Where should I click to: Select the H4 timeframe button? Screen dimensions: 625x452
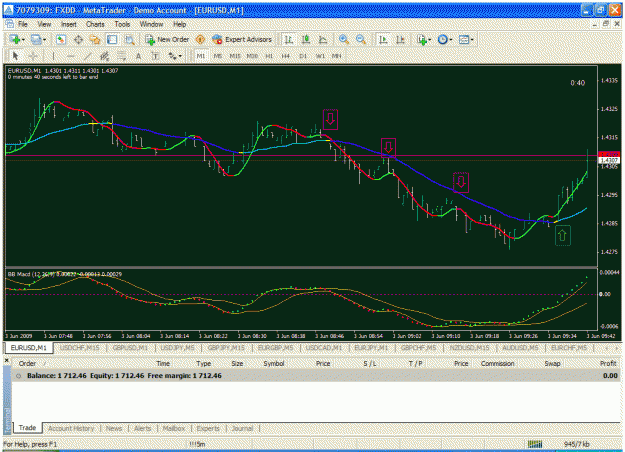(286, 56)
